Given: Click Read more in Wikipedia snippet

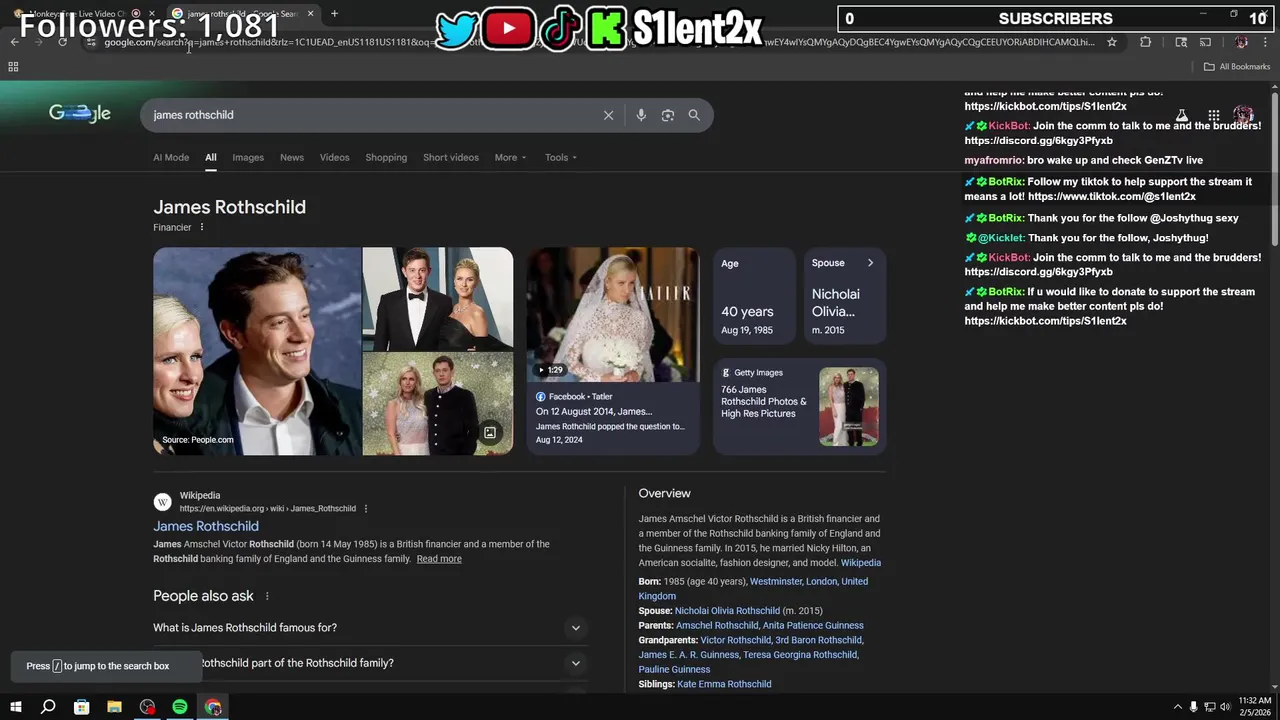Looking at the screenshot, I should pyautogui.click(x=439, y=559).
